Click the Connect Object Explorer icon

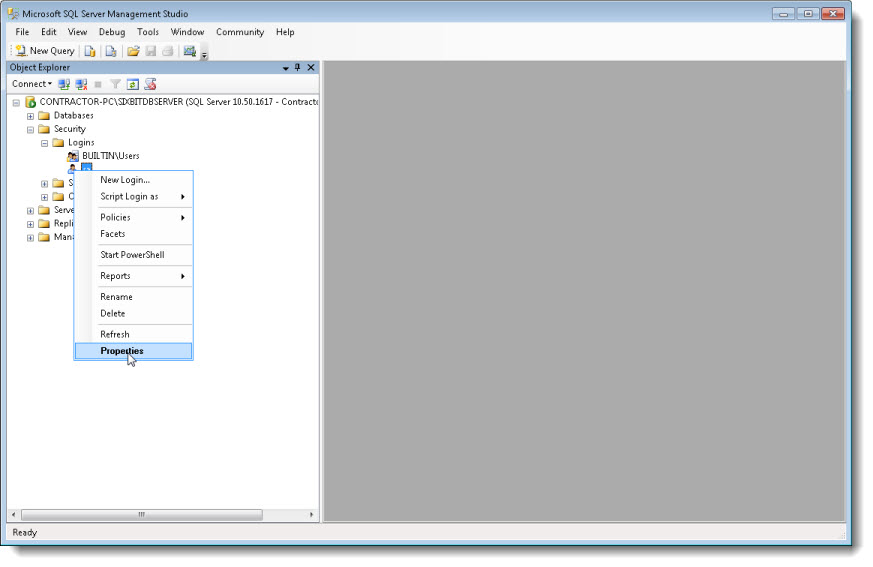(x=64, y=84)
